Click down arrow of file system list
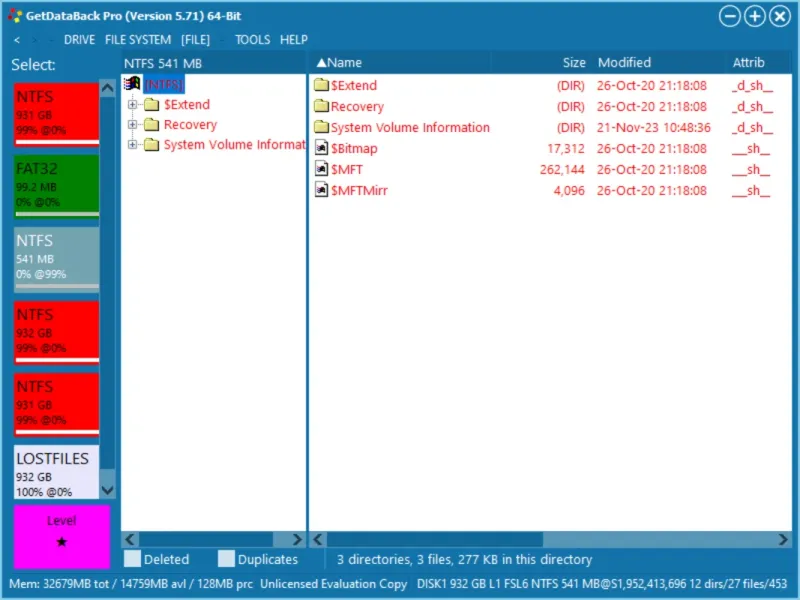This screenshot has width=800, height=600. point(108,490)
